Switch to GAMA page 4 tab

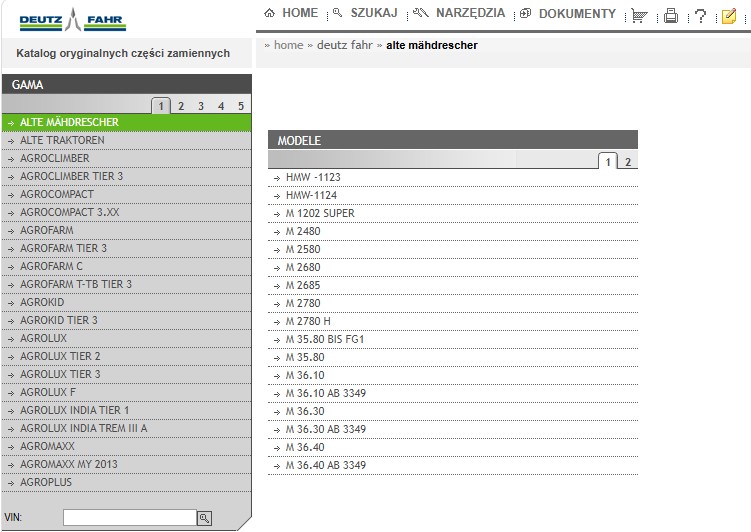221,106
